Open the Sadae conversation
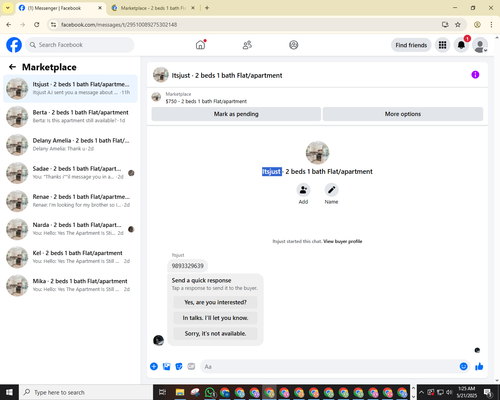Image resolution: width=500 pixels, height=400 pixels. [70, 173]
